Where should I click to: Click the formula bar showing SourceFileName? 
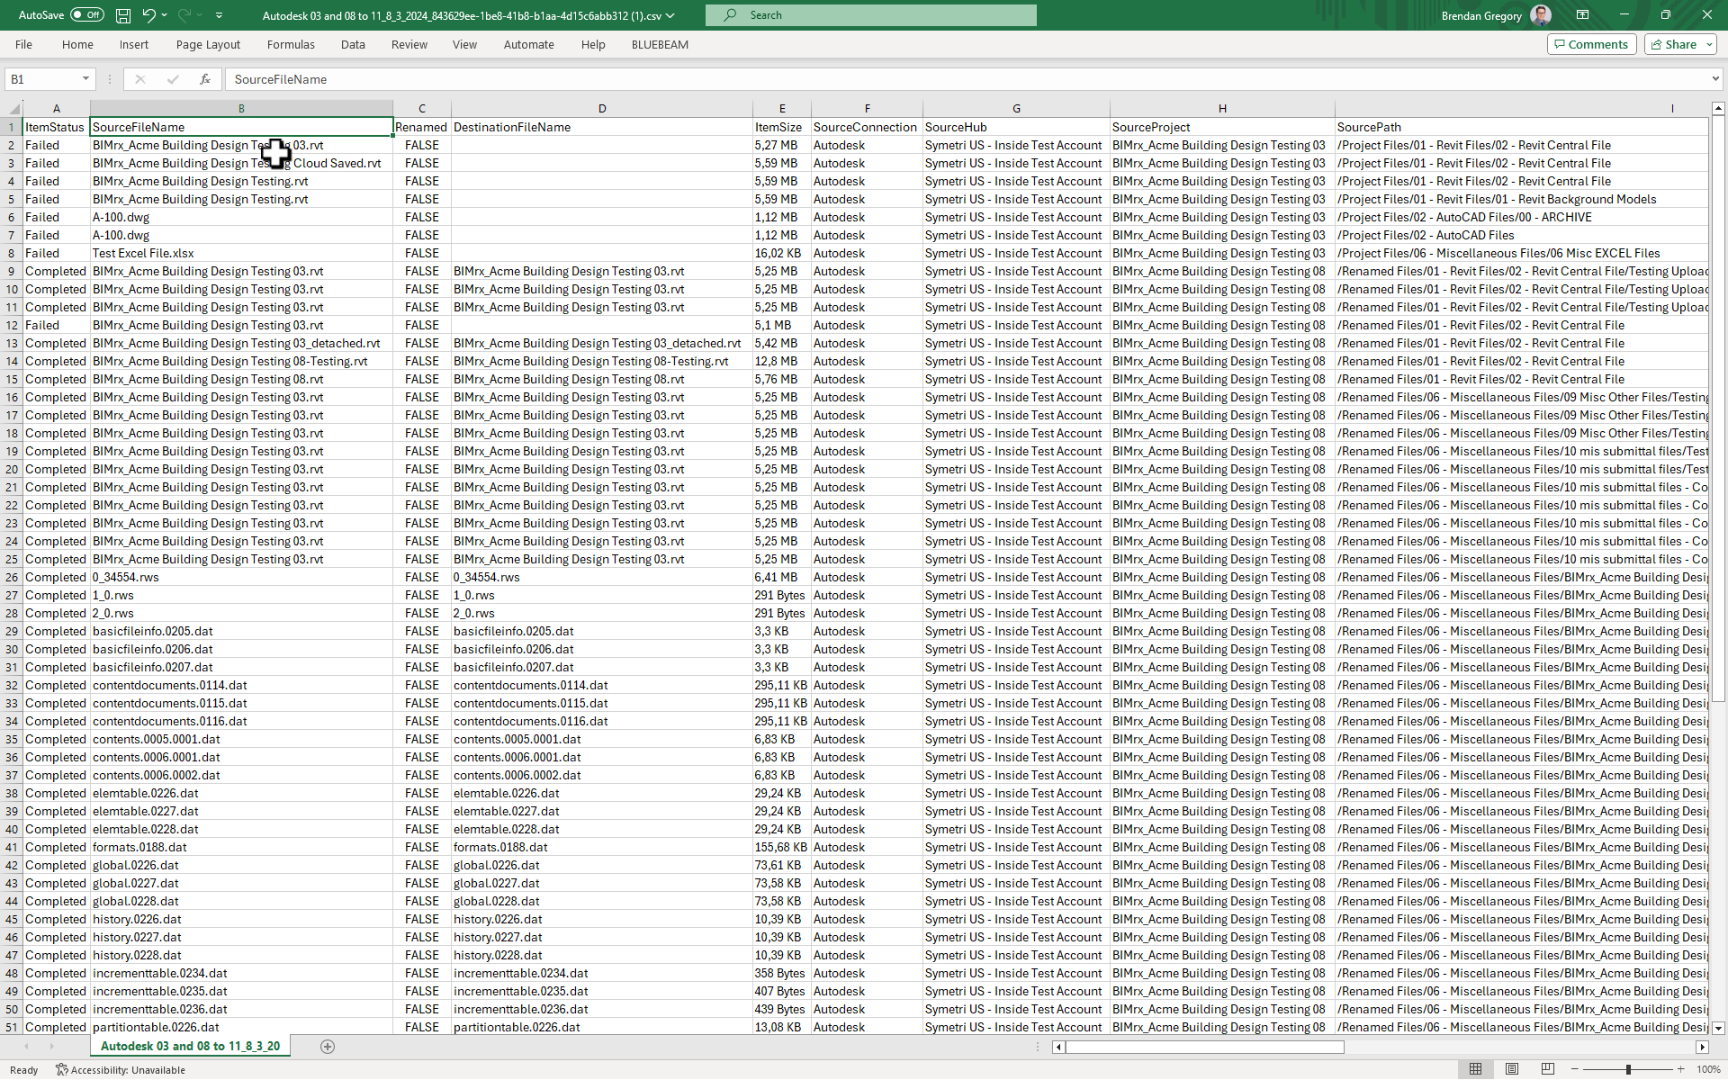(x=965, y=79)
